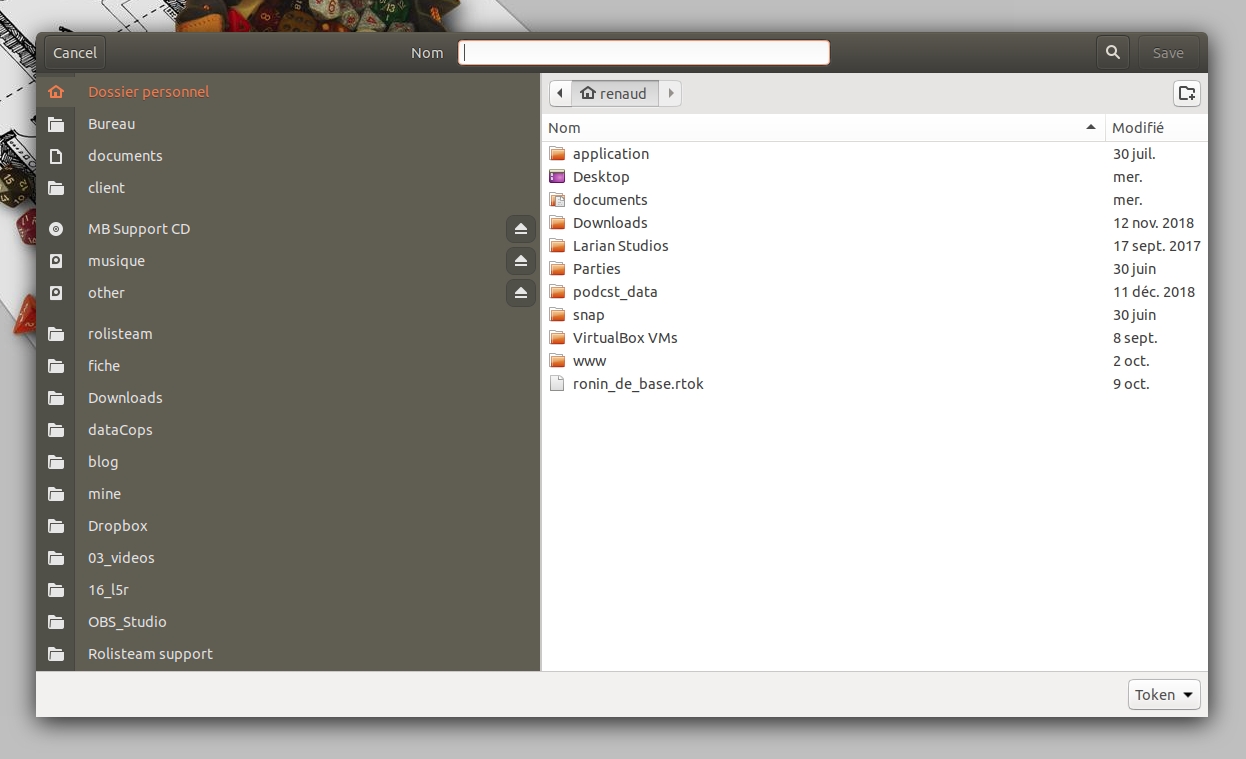This screenshot has width=1246, height=759.
Task: Select Bureau in the sidebar
Action: click(x=111, y=124)
